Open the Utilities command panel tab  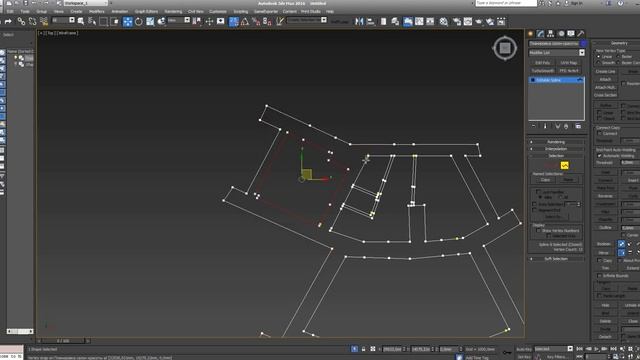click(x=580, y=33)
